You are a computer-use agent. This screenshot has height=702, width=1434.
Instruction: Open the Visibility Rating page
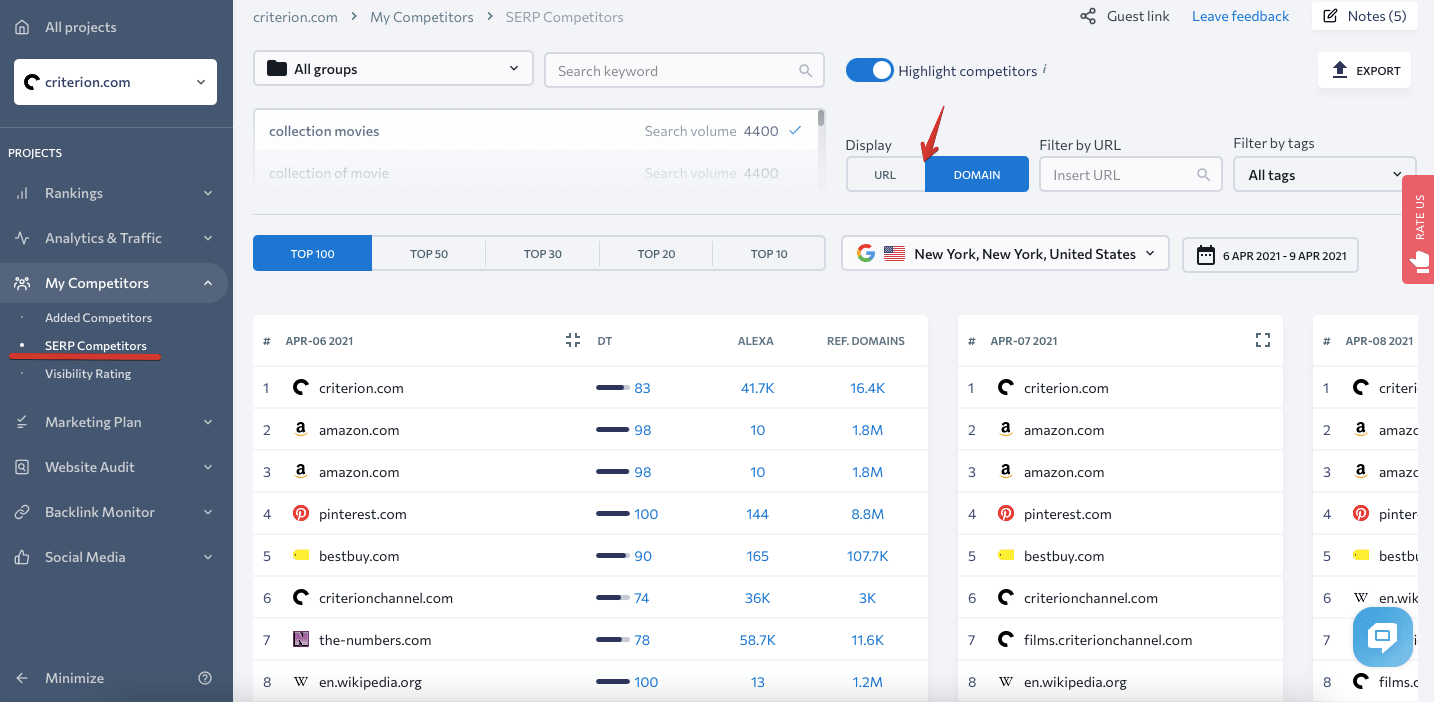(x=88, y=374)
